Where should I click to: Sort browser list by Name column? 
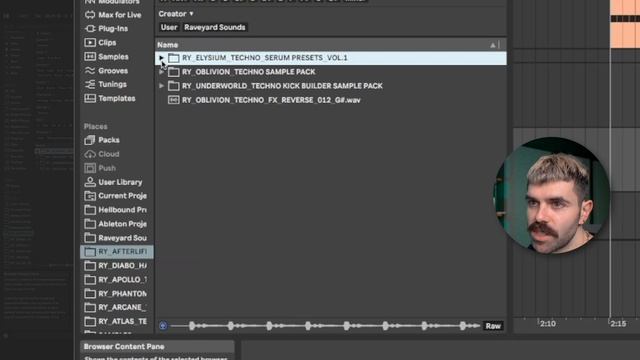[x=167, y=45]
